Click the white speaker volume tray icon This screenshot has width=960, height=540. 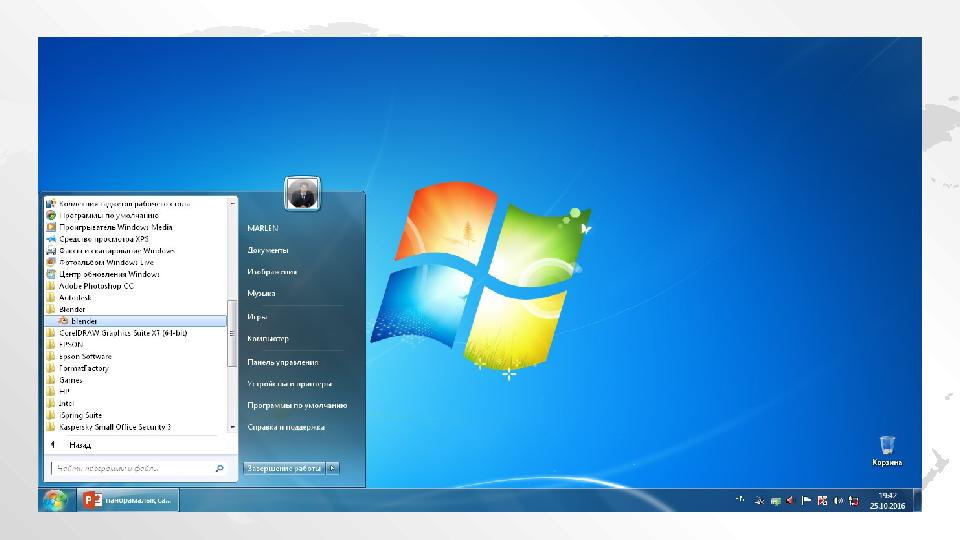838,500
